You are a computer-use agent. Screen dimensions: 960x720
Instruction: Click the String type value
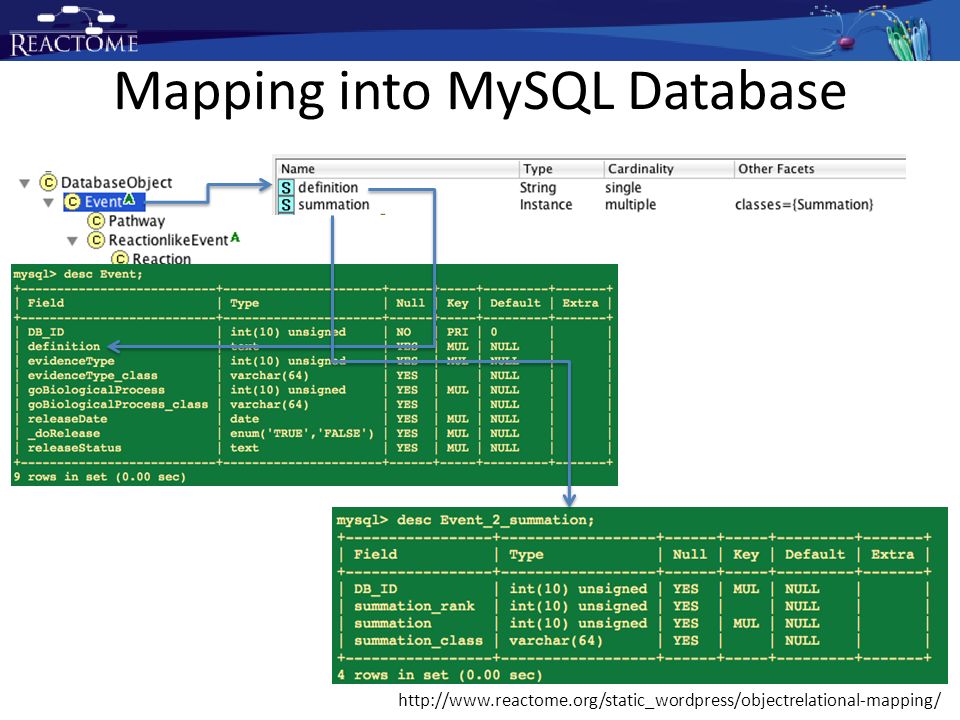coord(538,187)
